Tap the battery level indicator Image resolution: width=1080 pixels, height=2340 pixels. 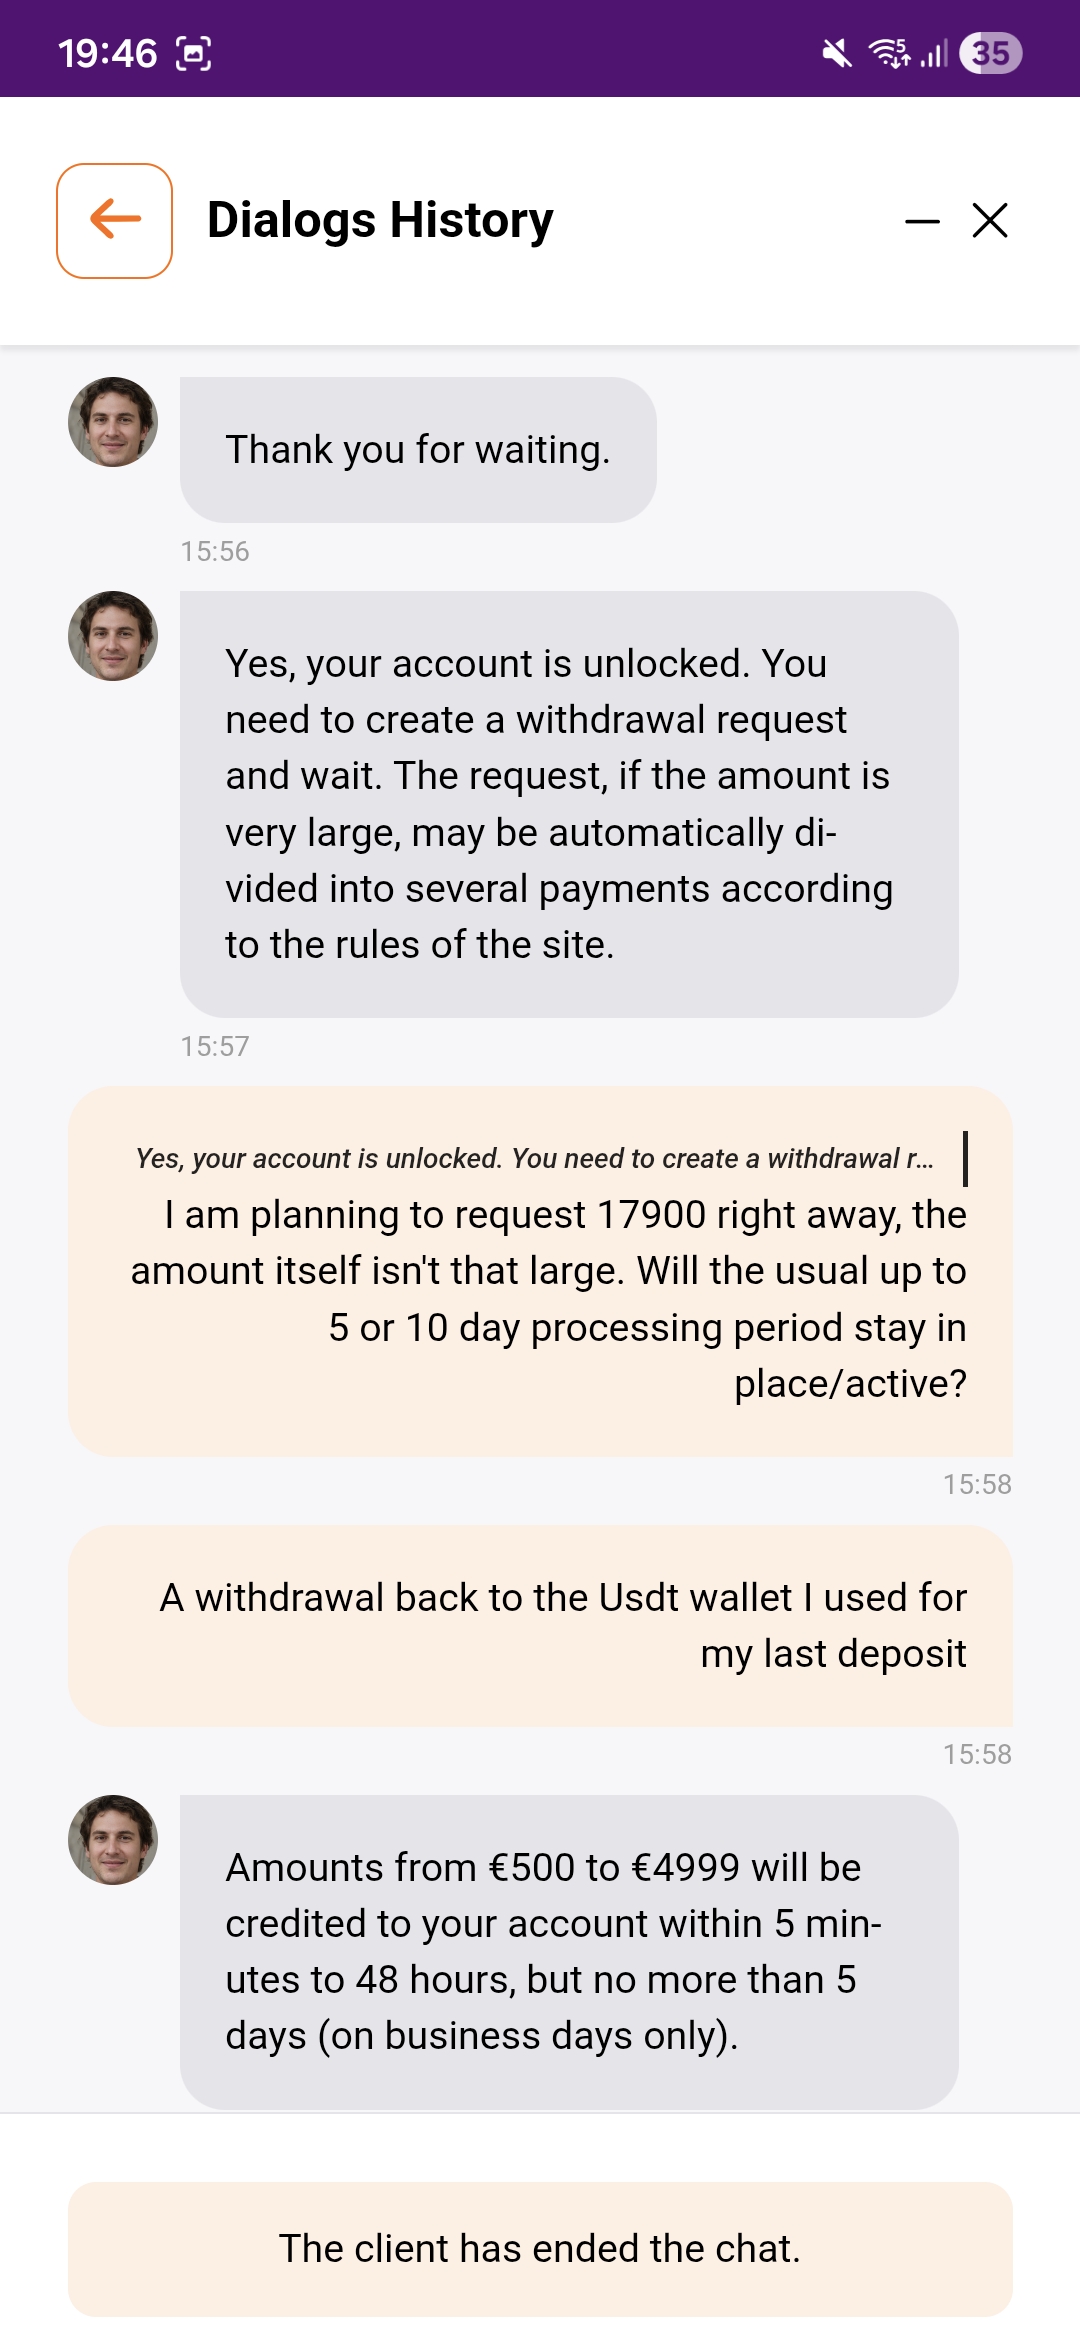[990, 53]
